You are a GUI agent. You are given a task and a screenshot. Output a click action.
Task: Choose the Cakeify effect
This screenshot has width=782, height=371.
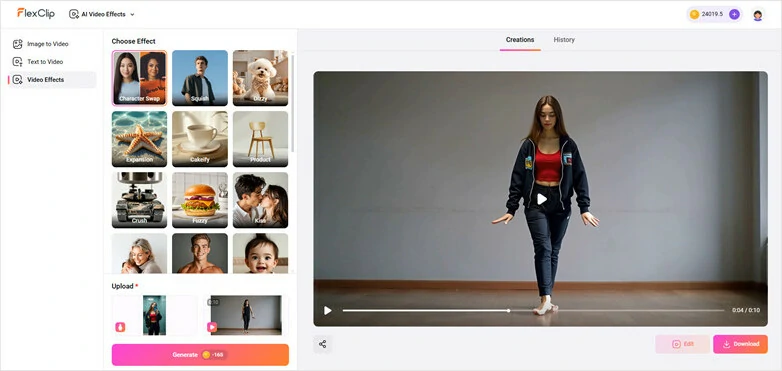coord(200,139)
